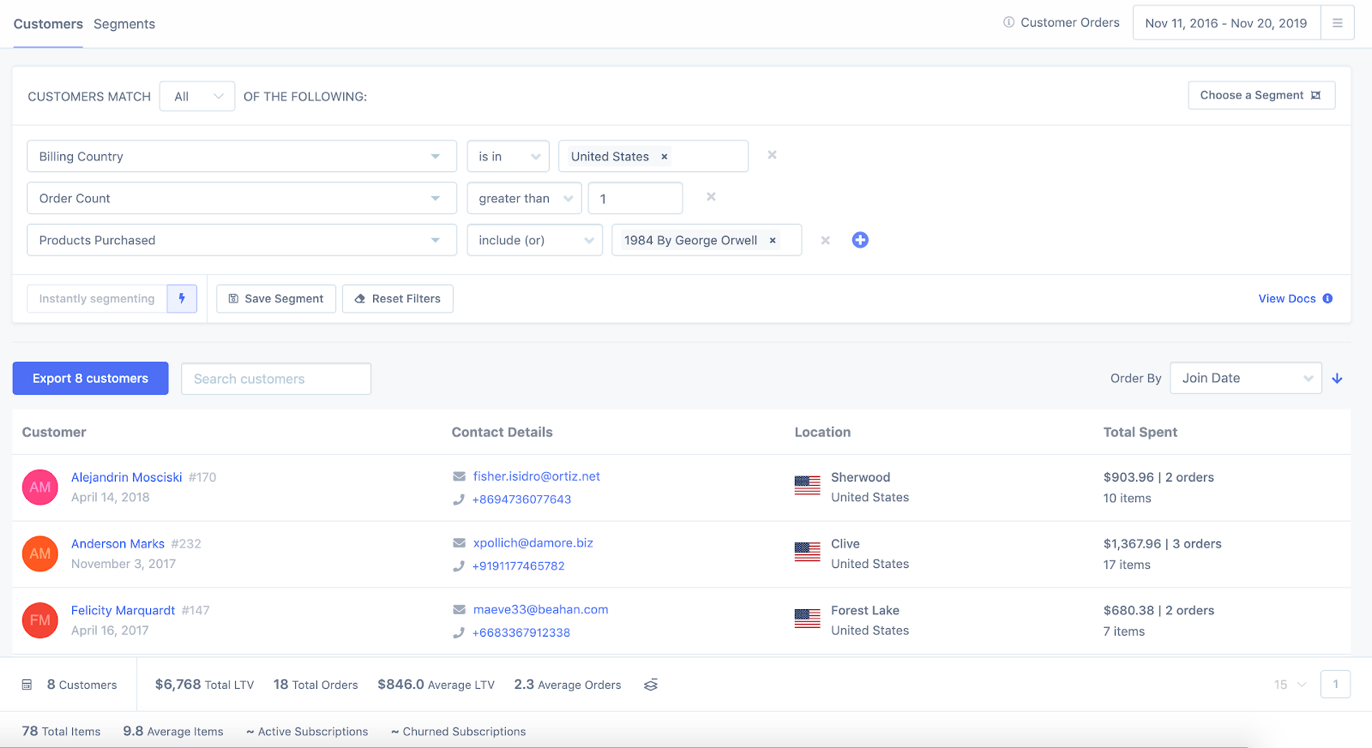Image resolution: width=1372 pixels, height=748 pixels.
Task: Click Anderson Marks' avatar
Action: [40, 553]
